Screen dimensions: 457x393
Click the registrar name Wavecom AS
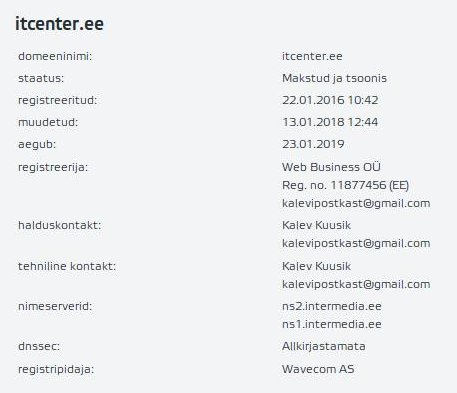[x=318, y=369]
